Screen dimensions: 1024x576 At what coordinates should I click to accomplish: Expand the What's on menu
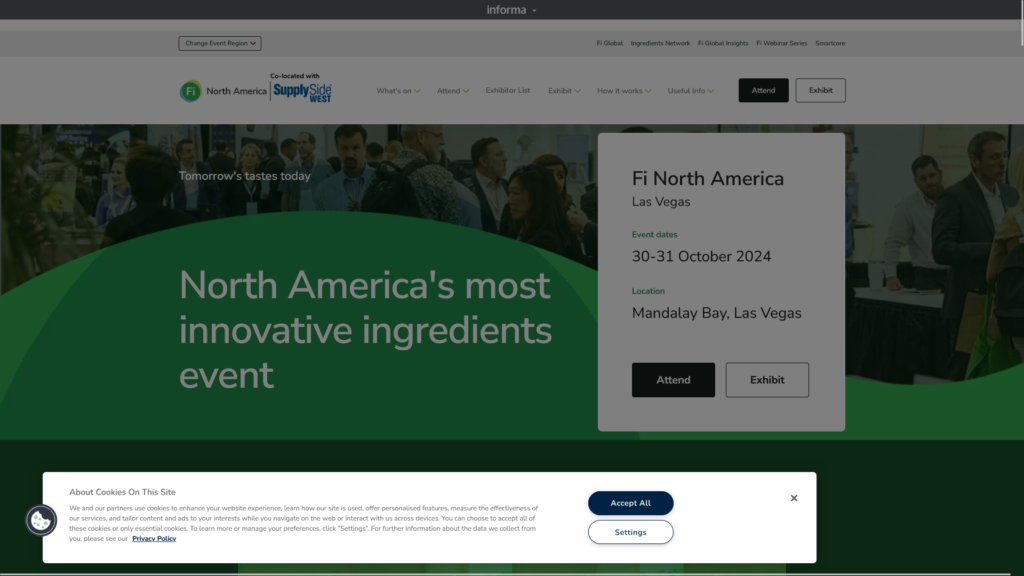398,91
